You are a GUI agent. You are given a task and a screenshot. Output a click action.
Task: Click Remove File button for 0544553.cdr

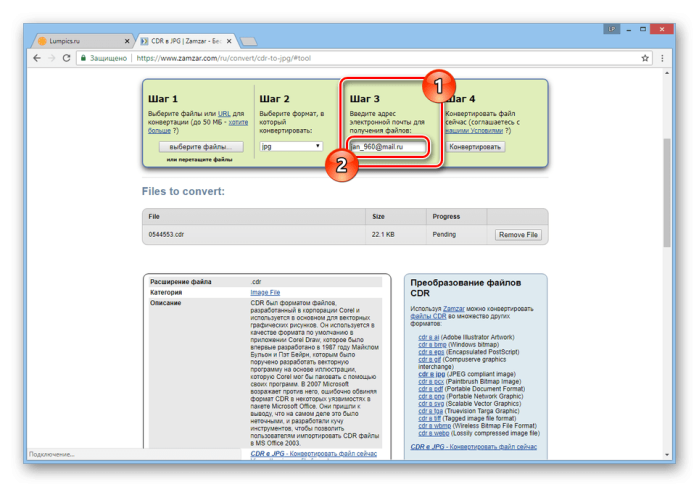tap(518, 235)
